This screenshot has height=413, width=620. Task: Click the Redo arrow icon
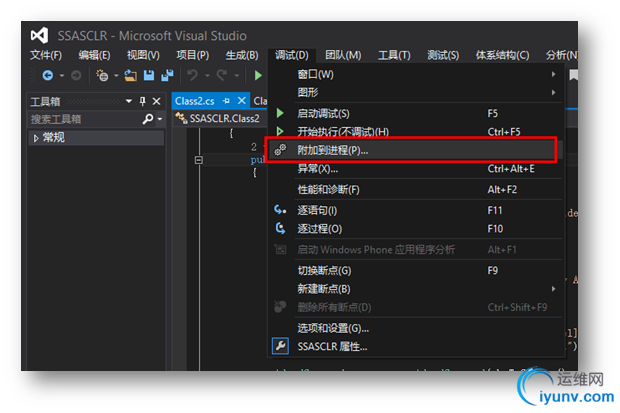coord(222,75)
